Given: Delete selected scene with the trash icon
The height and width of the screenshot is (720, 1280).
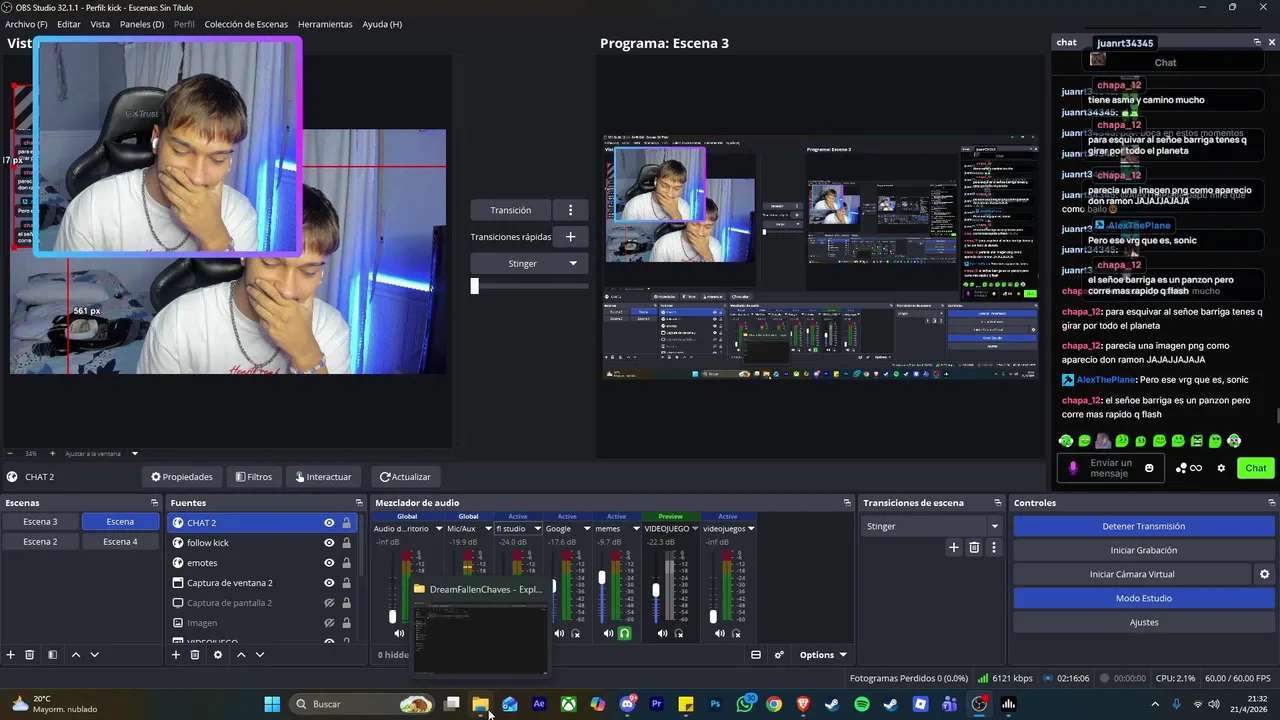Looking at the screenshot, I should [30, 655].
